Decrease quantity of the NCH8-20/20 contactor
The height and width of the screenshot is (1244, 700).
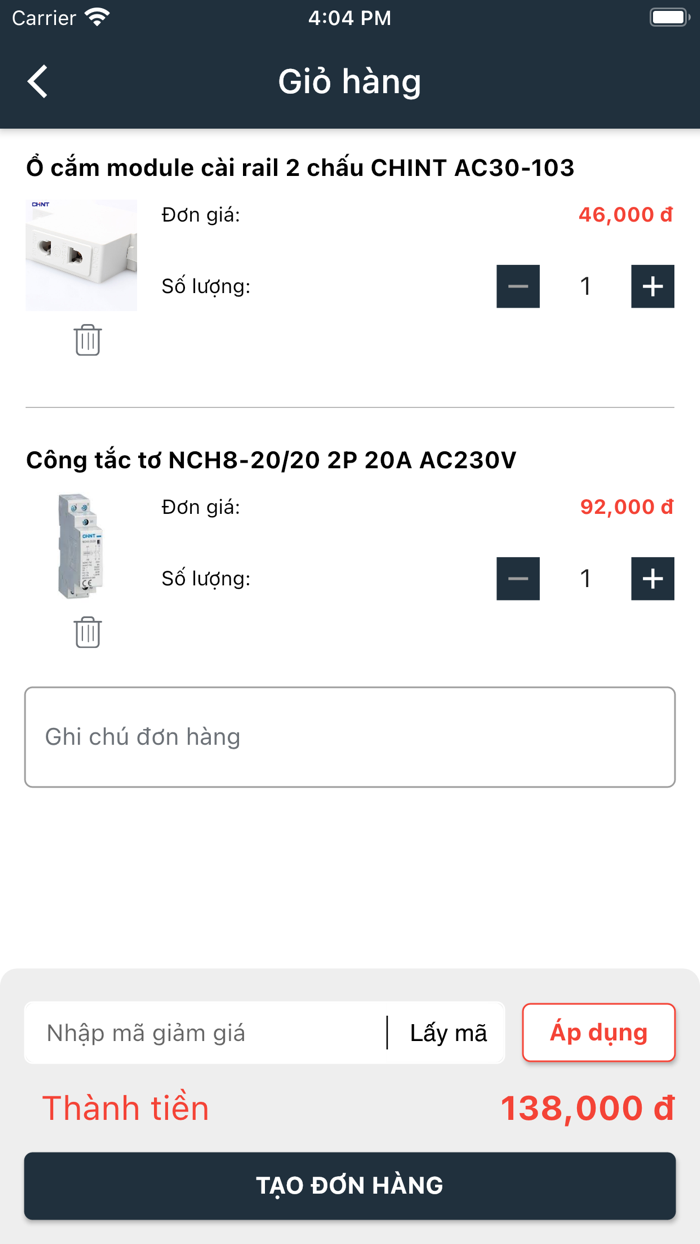[518, 578]
